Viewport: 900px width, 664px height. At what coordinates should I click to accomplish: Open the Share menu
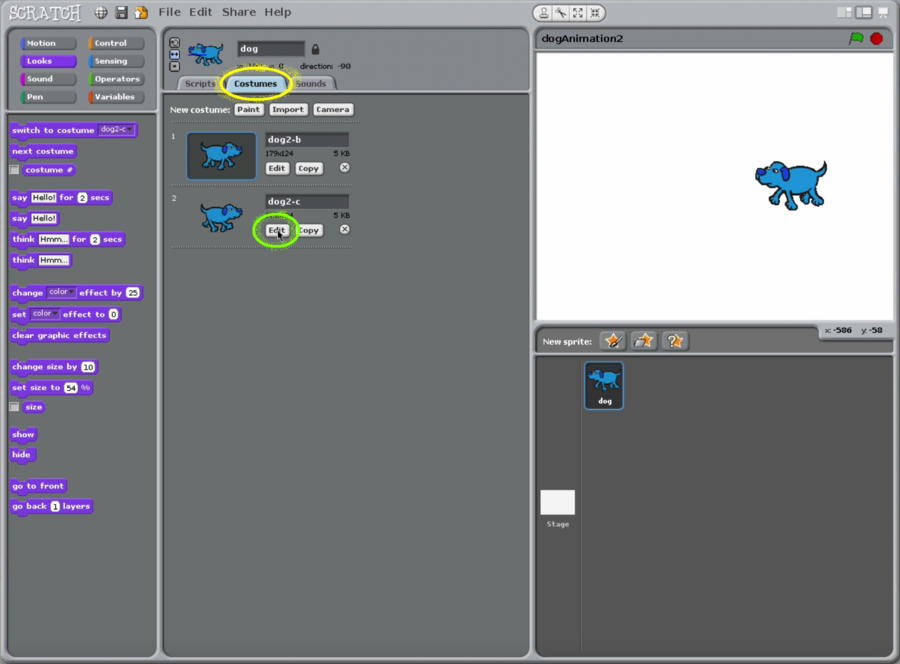tap(238, 12)
